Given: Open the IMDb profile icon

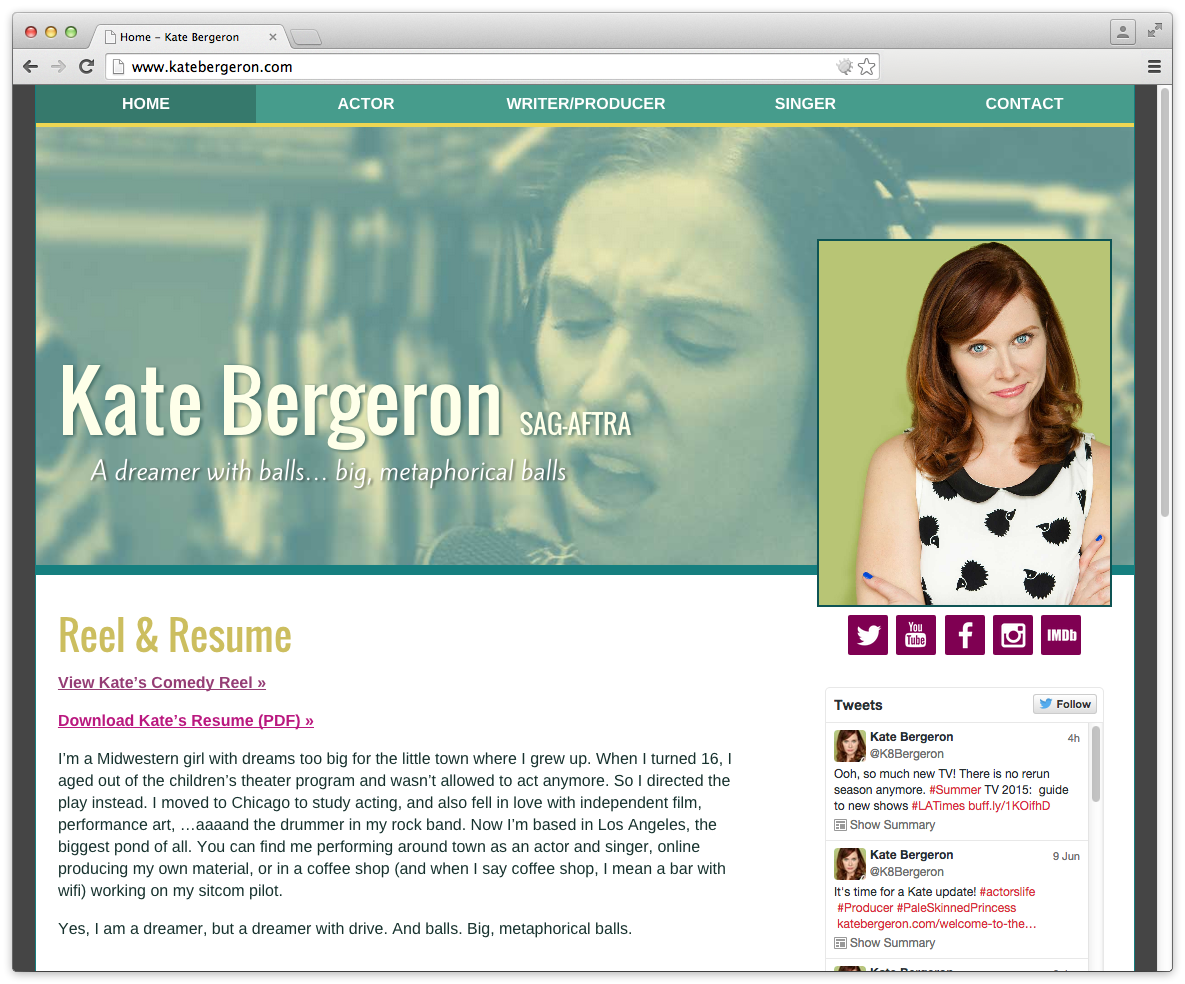Looking at the screenshot, I should click(x=1061, y=635).
